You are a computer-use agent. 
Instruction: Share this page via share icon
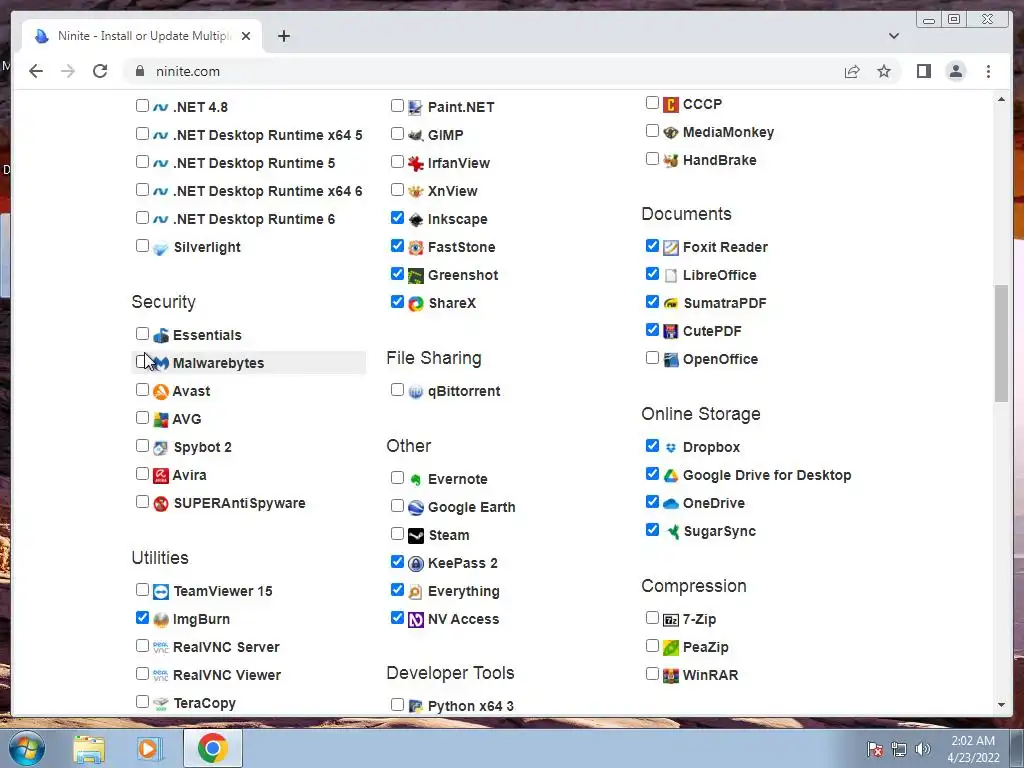(852, 71)
